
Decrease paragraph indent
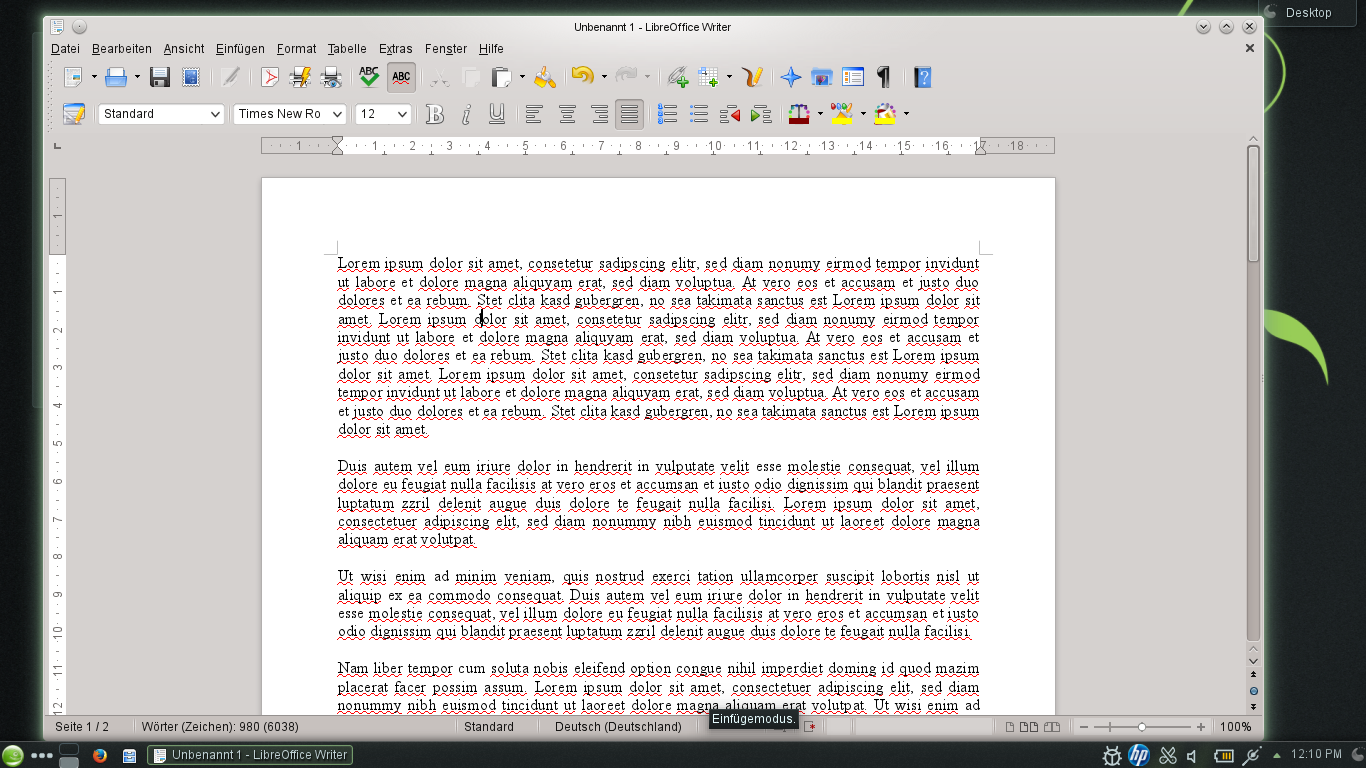click(x=730, y=114)
